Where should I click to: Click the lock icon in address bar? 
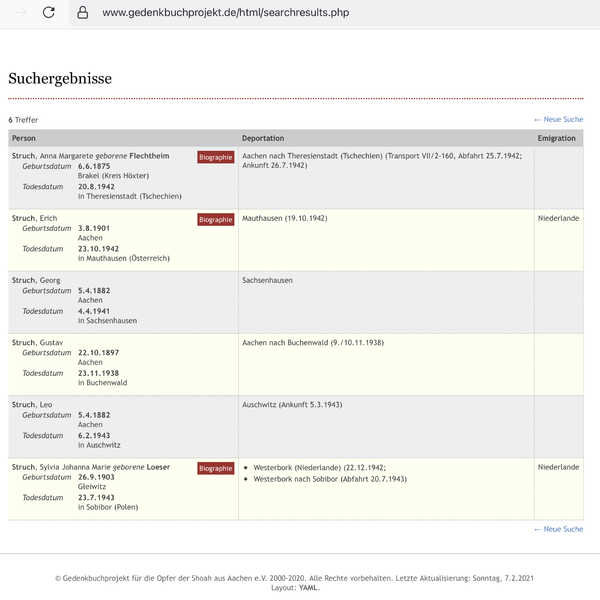pyautogui.click(x=82, y=13)
